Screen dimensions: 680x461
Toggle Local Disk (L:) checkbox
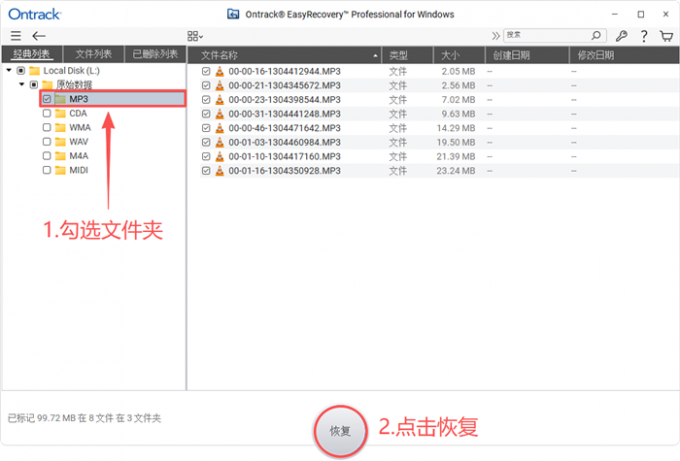tap(21, 70)
